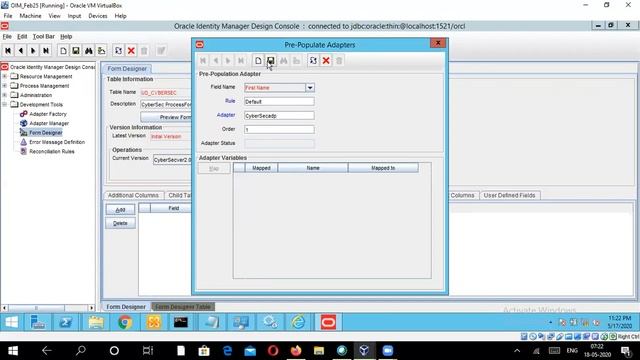This screenshot has height=360, width=640.
Task: Click red X delete in Pre-Populate Adapters toolbar
Action: pos(326,61)
